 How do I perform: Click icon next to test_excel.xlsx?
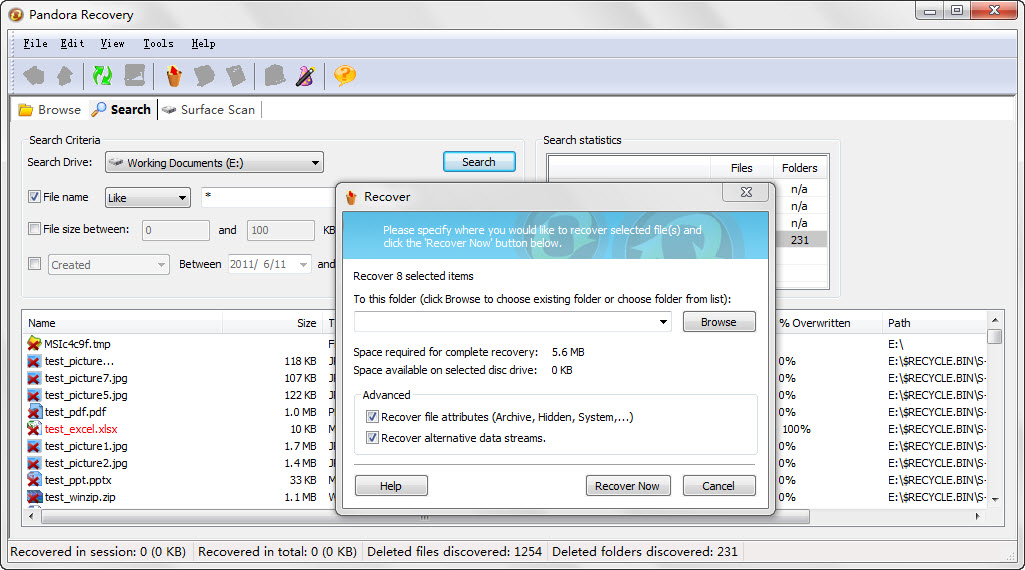[34, 429]
